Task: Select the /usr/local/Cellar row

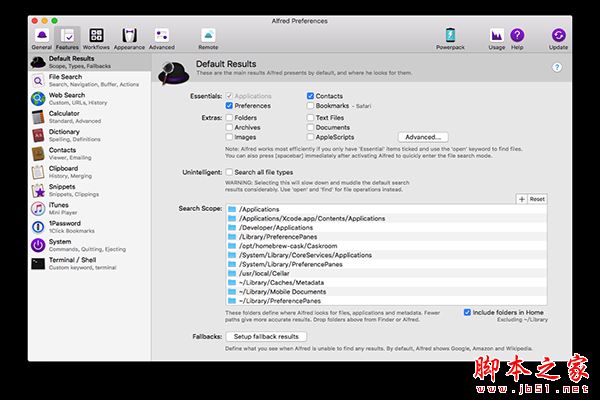Action: point(386,274)
